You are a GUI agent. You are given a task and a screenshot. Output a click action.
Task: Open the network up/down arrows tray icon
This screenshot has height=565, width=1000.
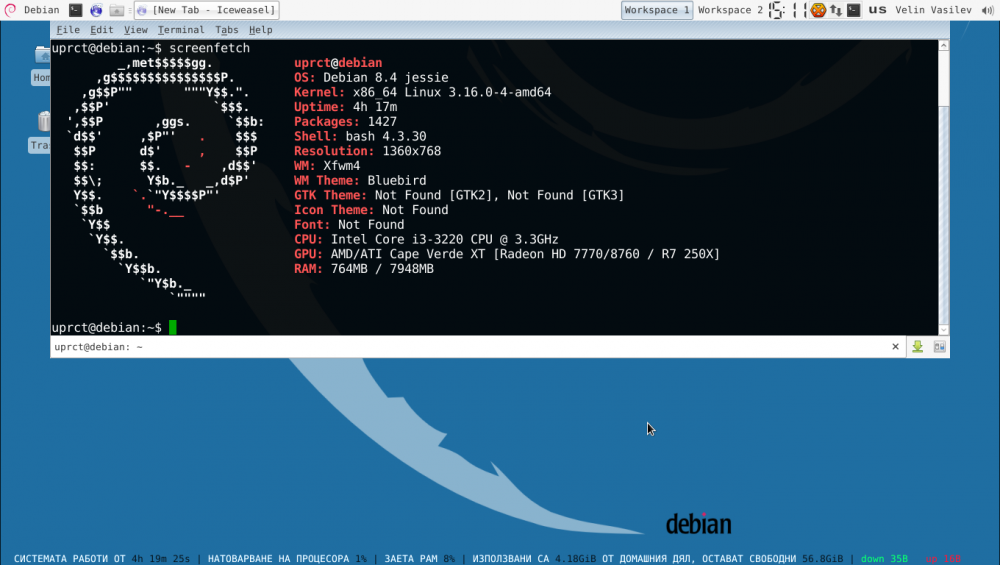835,10
